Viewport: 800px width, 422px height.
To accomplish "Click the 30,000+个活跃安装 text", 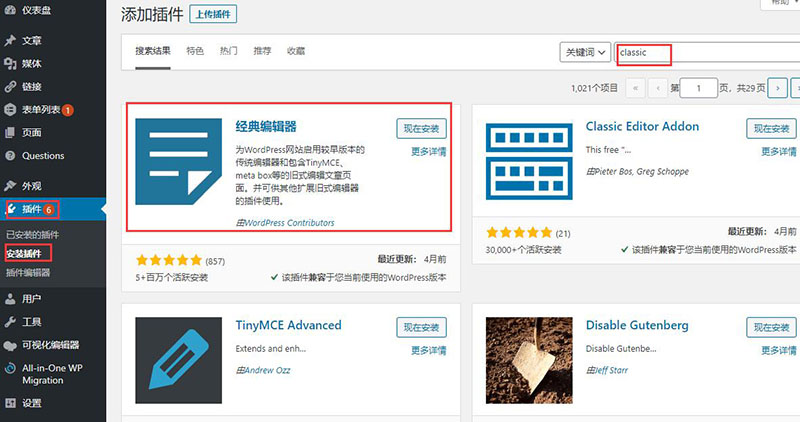I will pyautogui.click(x=523, y=250).
